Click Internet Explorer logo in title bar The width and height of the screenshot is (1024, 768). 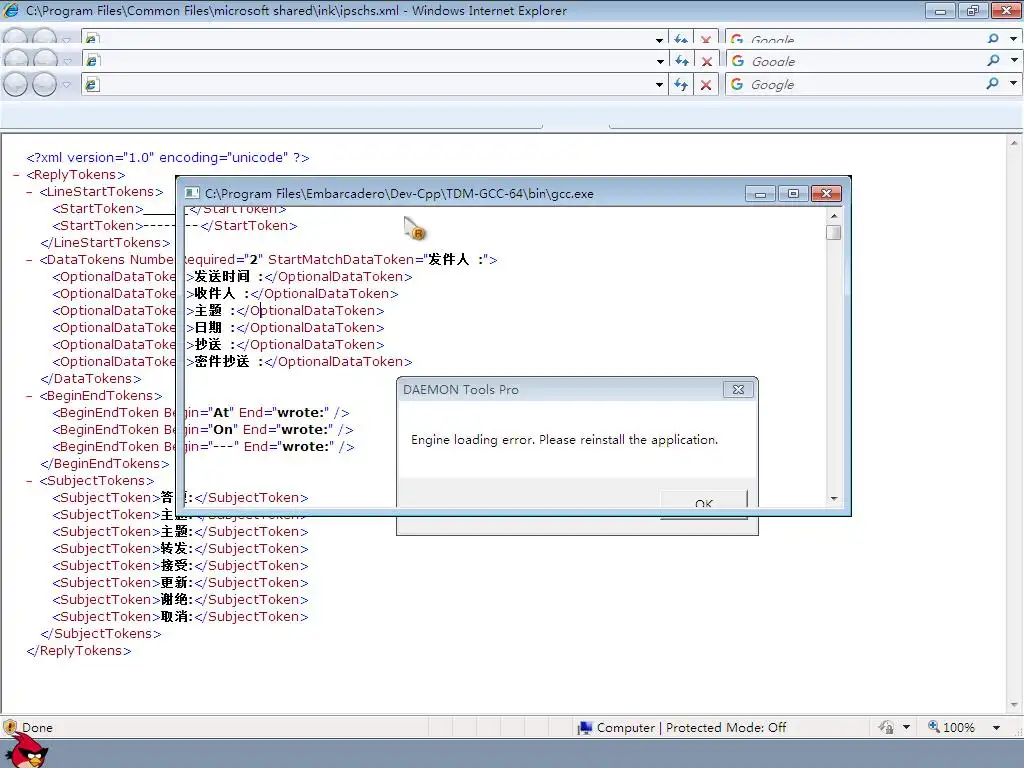(x=11, y=10)
